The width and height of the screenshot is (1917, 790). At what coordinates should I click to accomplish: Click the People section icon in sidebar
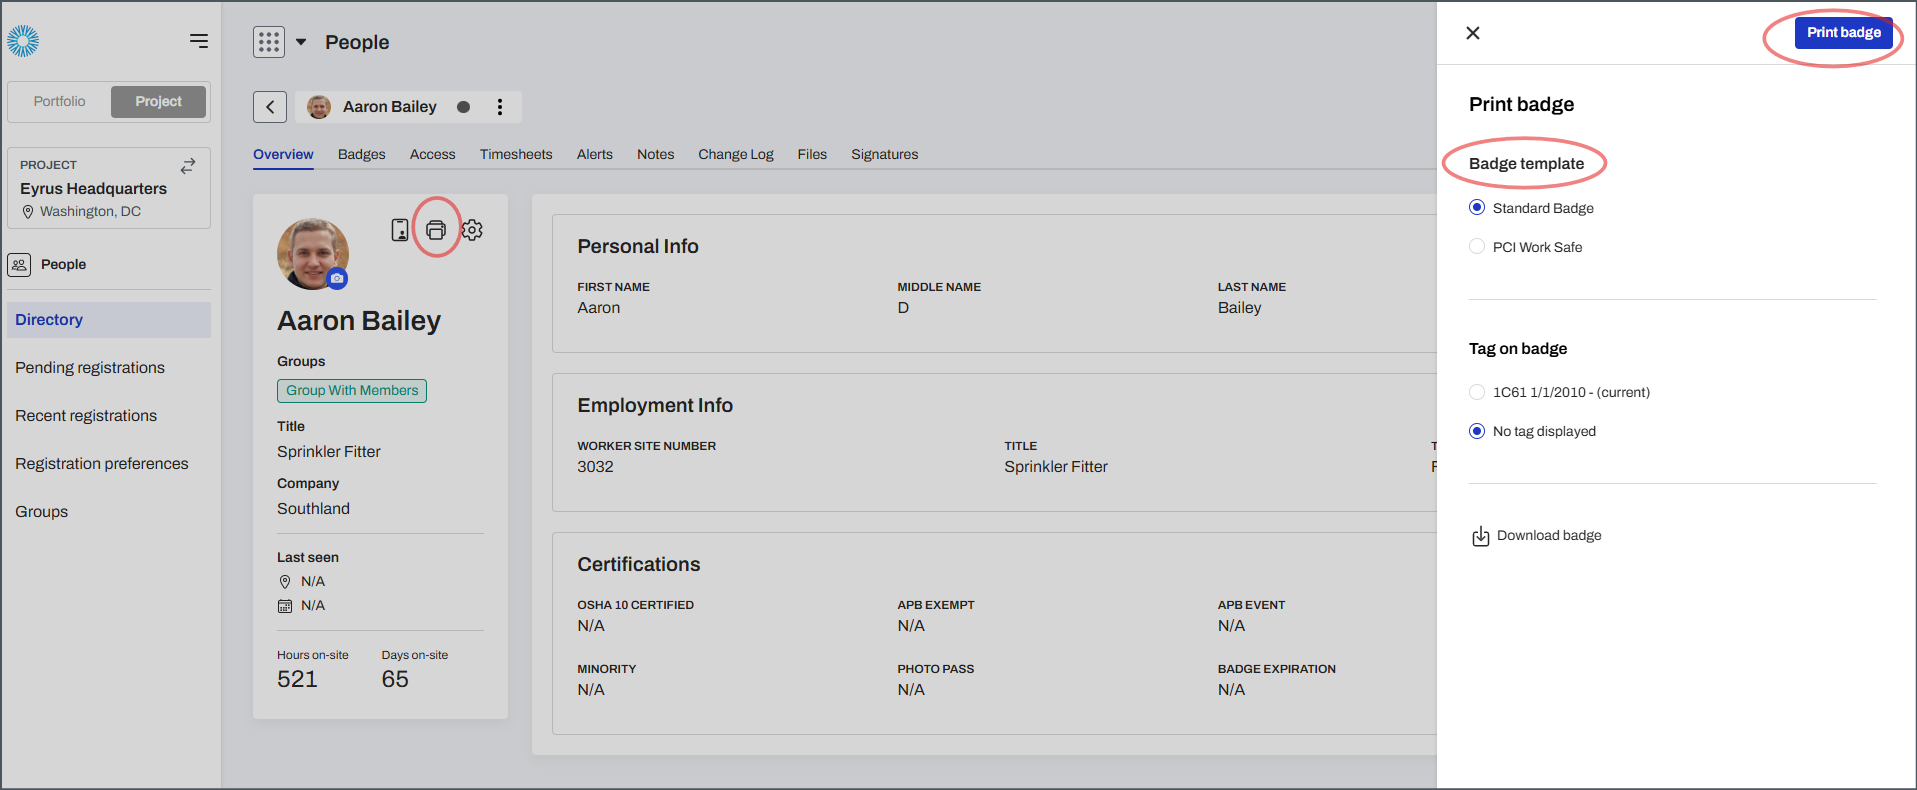click(x=19, y=265)
